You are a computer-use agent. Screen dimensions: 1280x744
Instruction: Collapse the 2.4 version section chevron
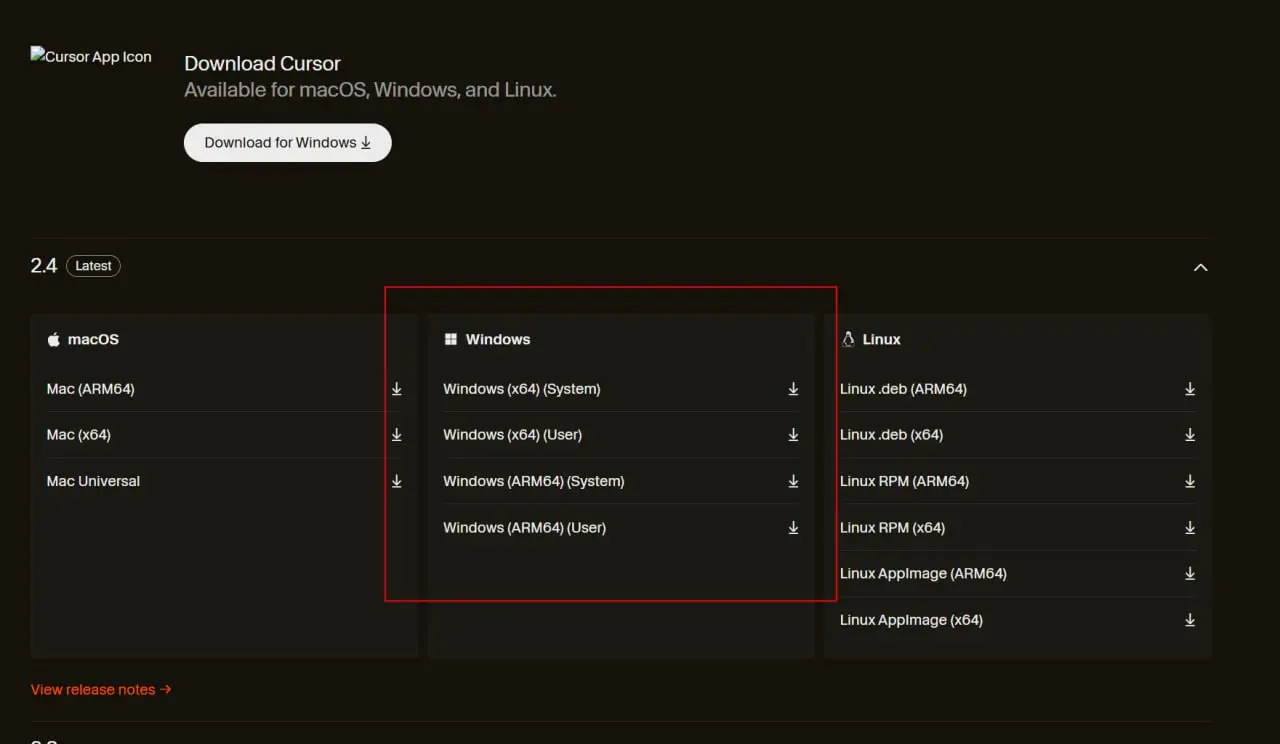(x=1201, y=267)
